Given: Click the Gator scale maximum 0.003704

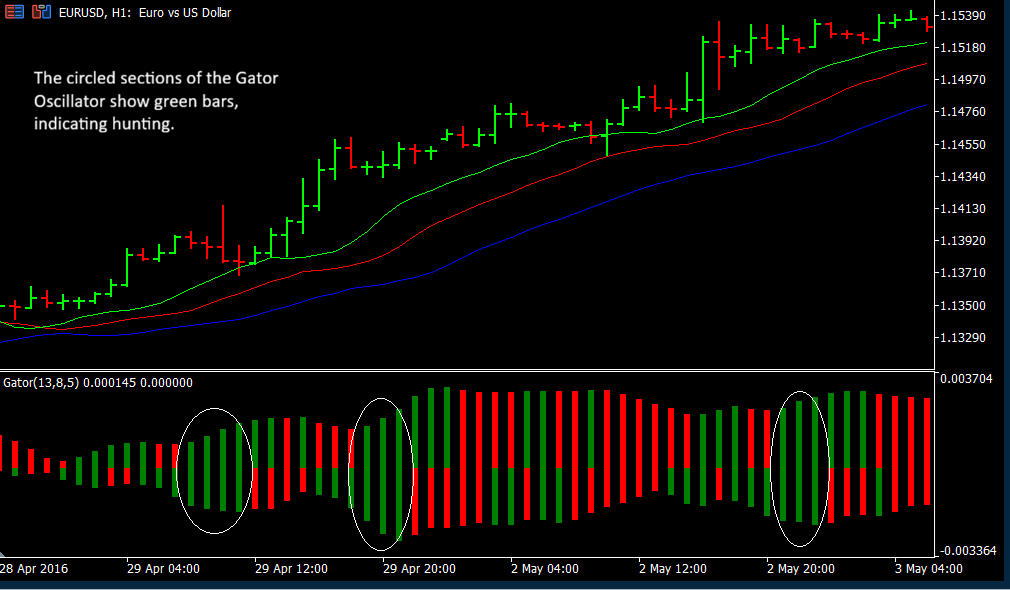Looking at the screenshot, I should coord(966,379).
